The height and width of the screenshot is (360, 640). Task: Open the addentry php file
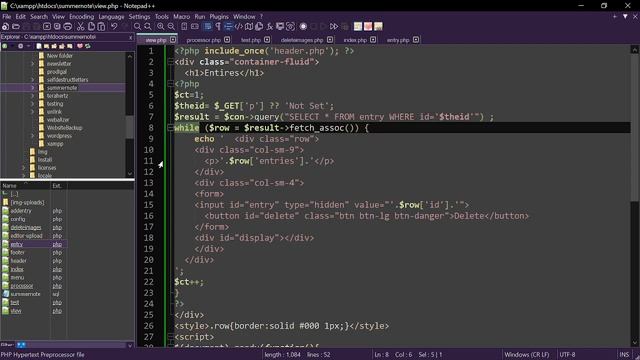(21, 211)
